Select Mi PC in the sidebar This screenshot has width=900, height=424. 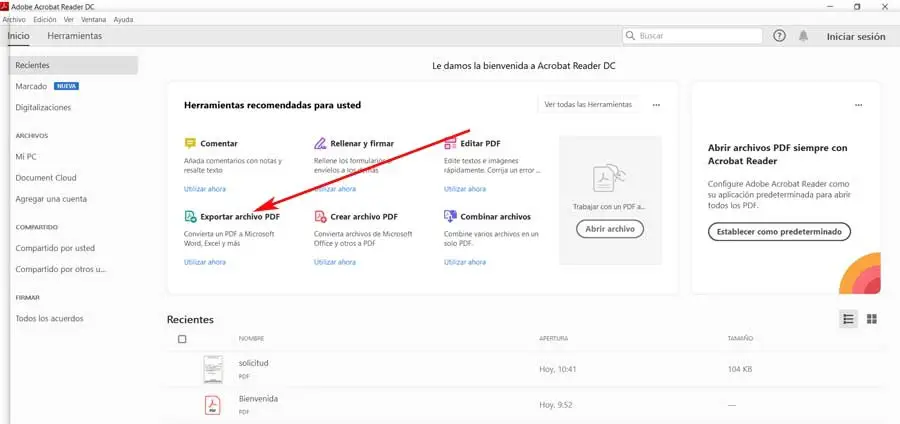pyautogui.click(x=26, y=157)
